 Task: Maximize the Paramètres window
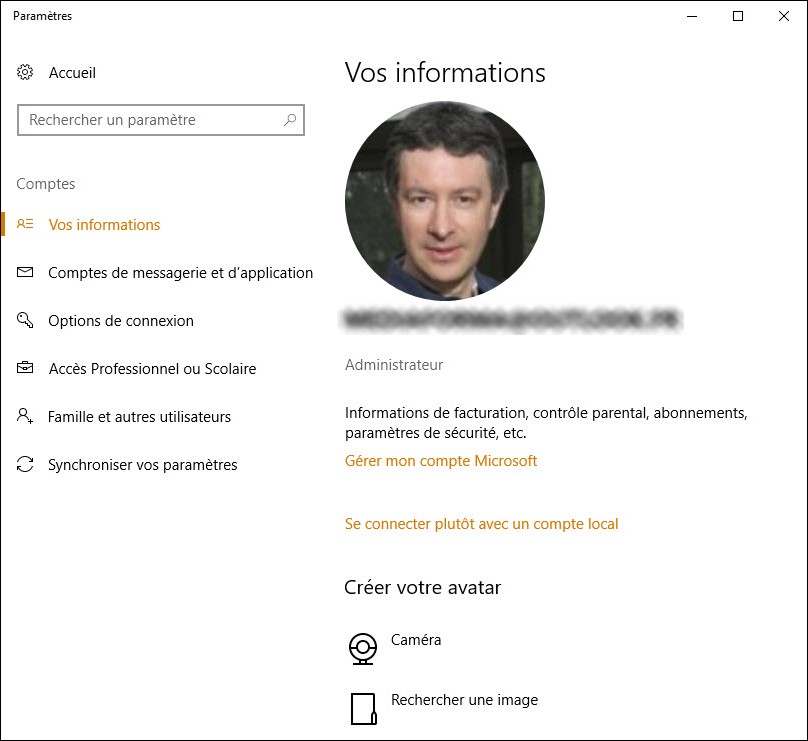pos(738,16)
